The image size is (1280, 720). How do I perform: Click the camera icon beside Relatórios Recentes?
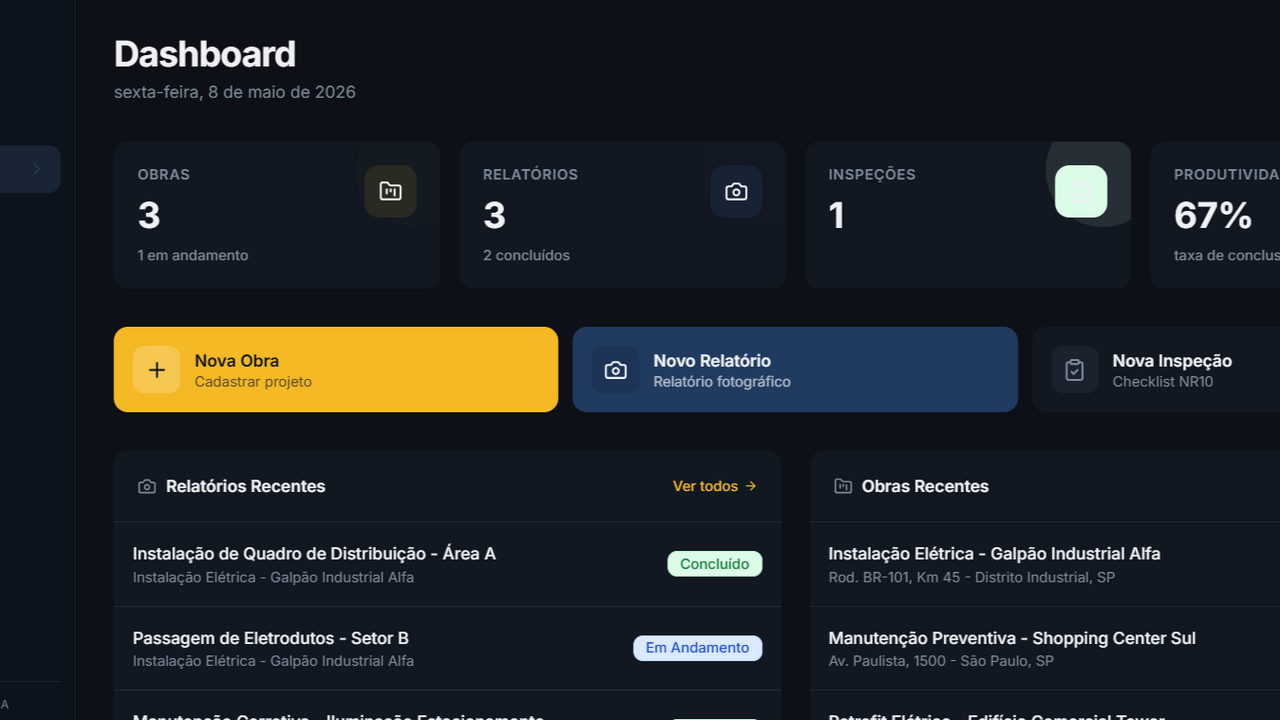(147, 486)
